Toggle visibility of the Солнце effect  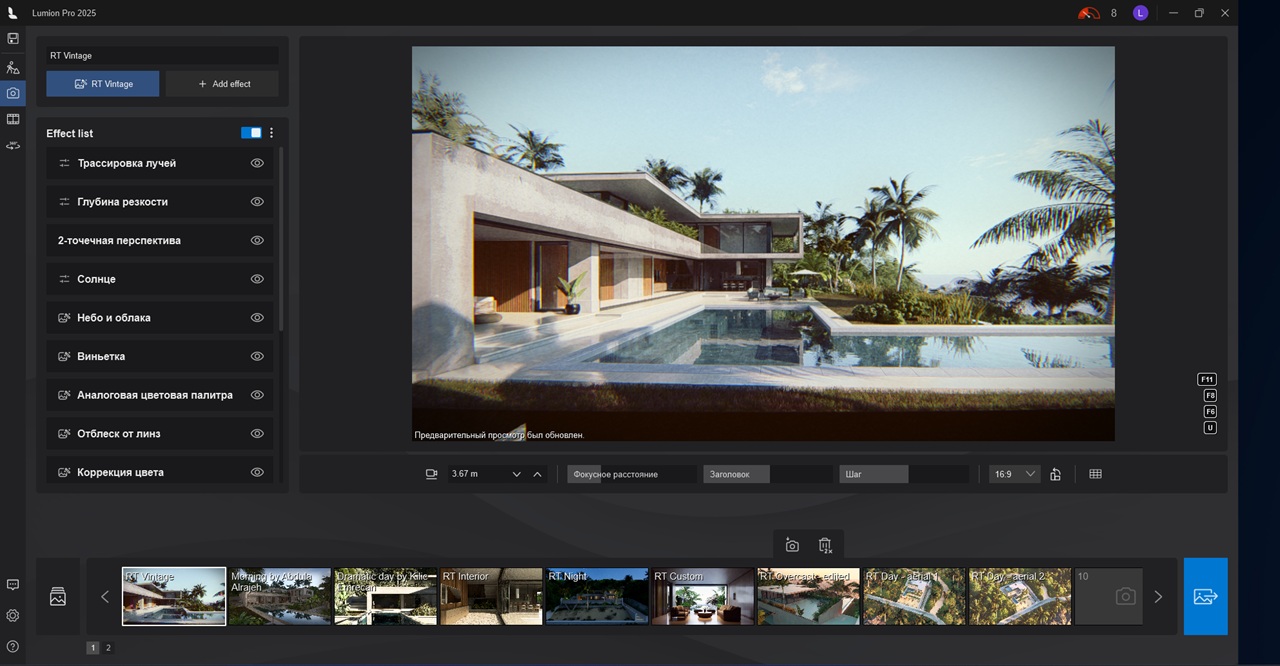(257, 279)
